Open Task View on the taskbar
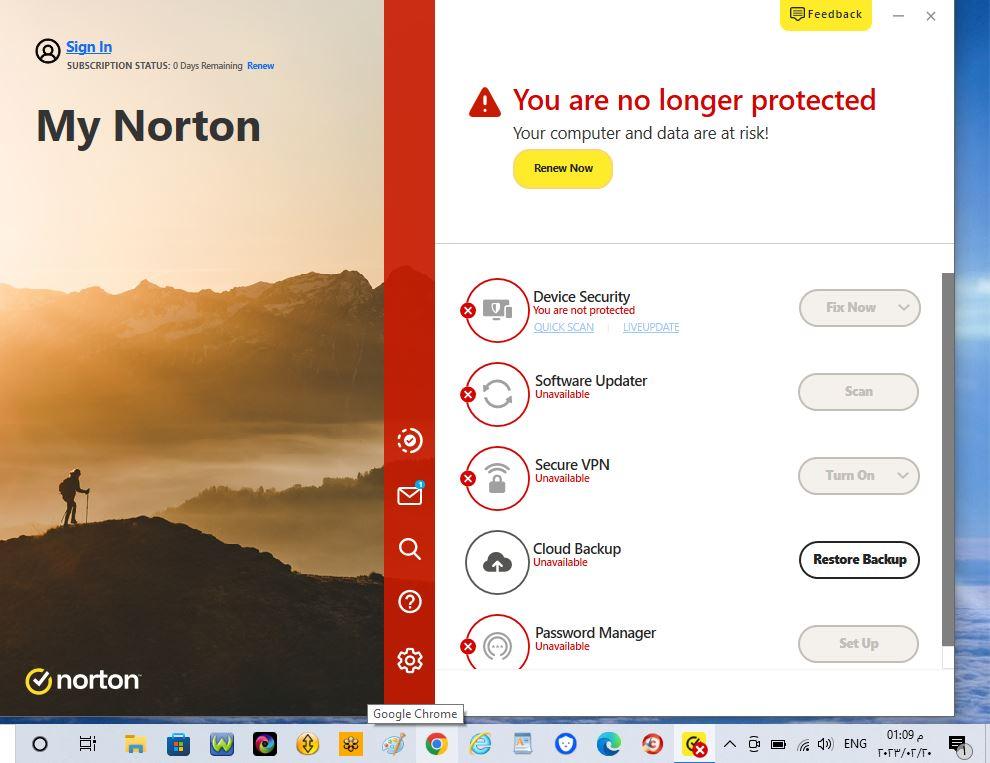990x763 pixels. pos(87,744)
